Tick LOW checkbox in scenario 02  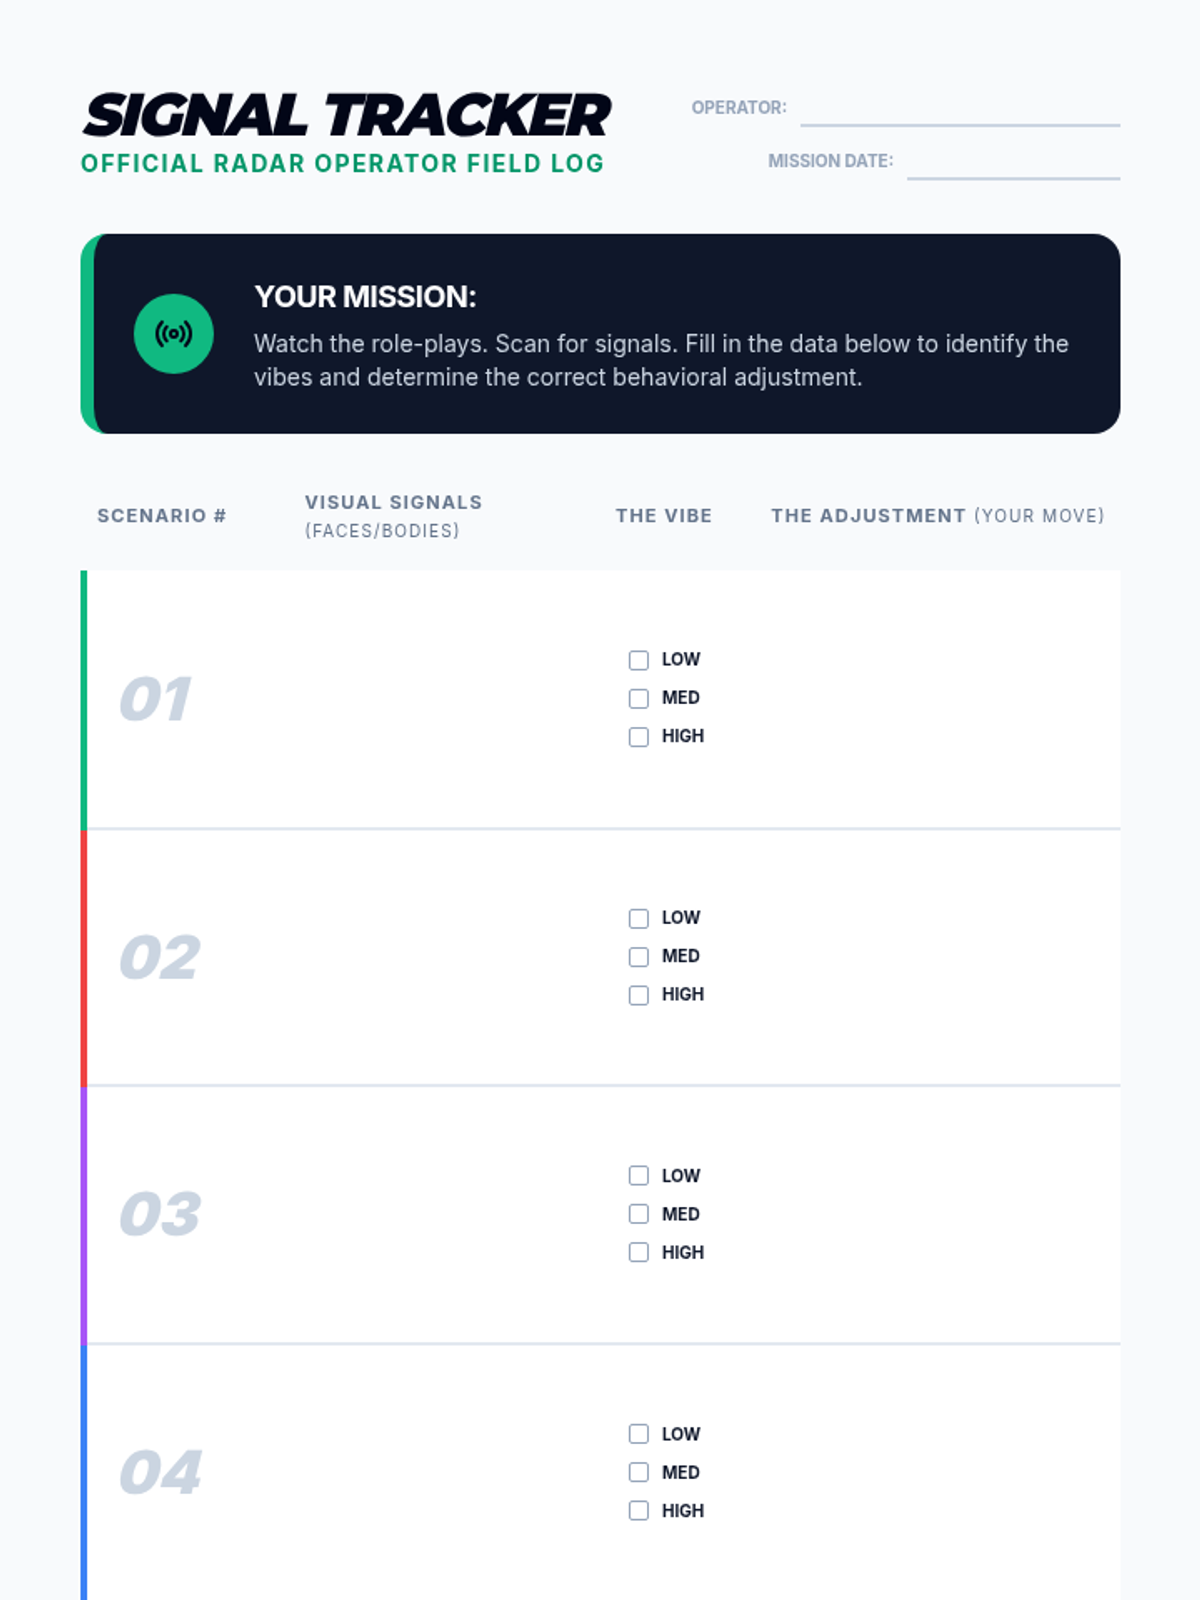(639, 918)
